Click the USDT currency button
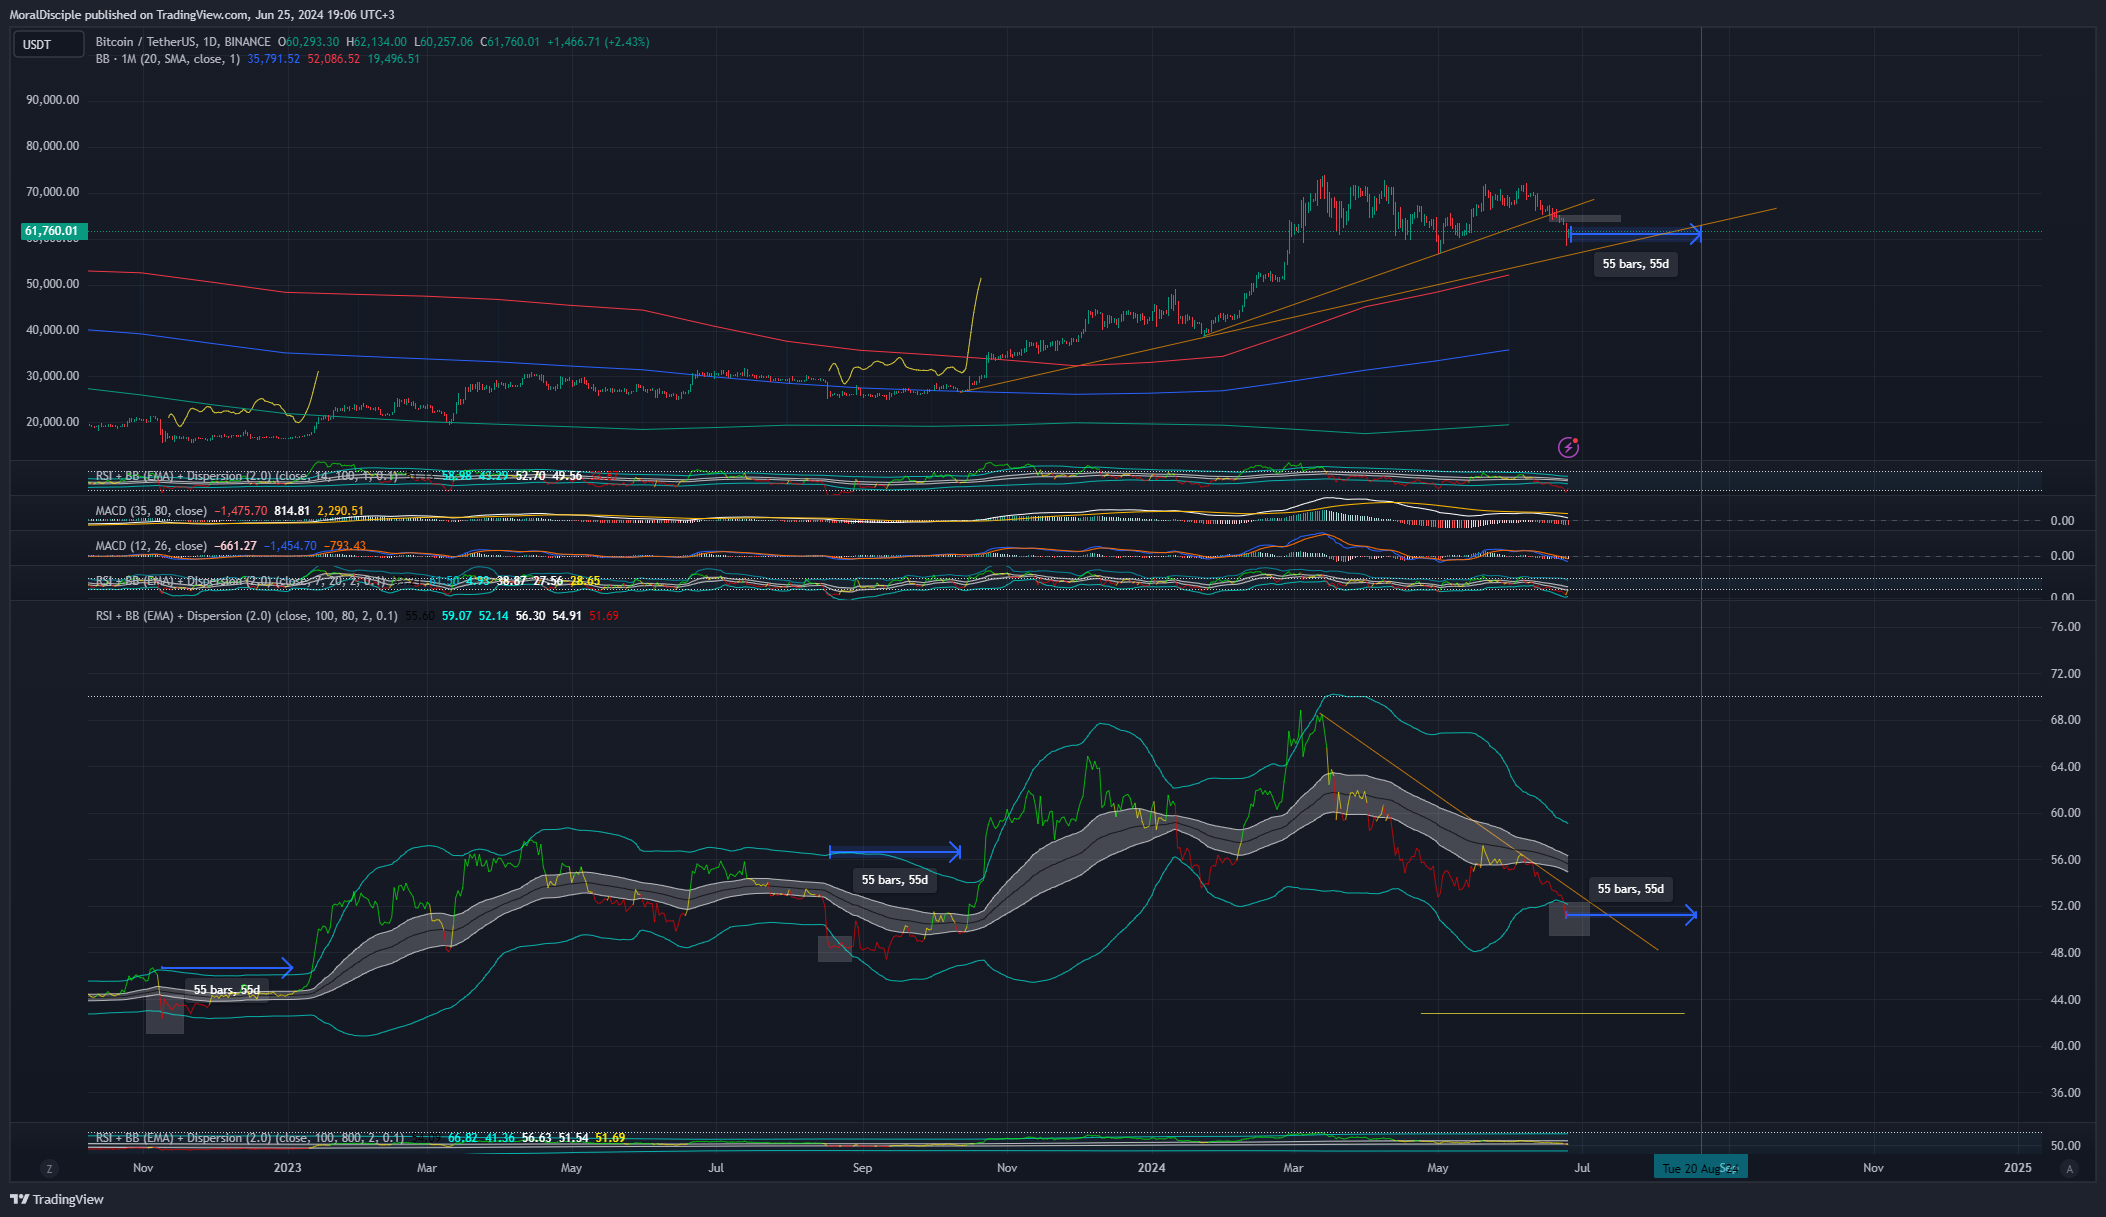2106x1217 pixels. coord(48,44)
